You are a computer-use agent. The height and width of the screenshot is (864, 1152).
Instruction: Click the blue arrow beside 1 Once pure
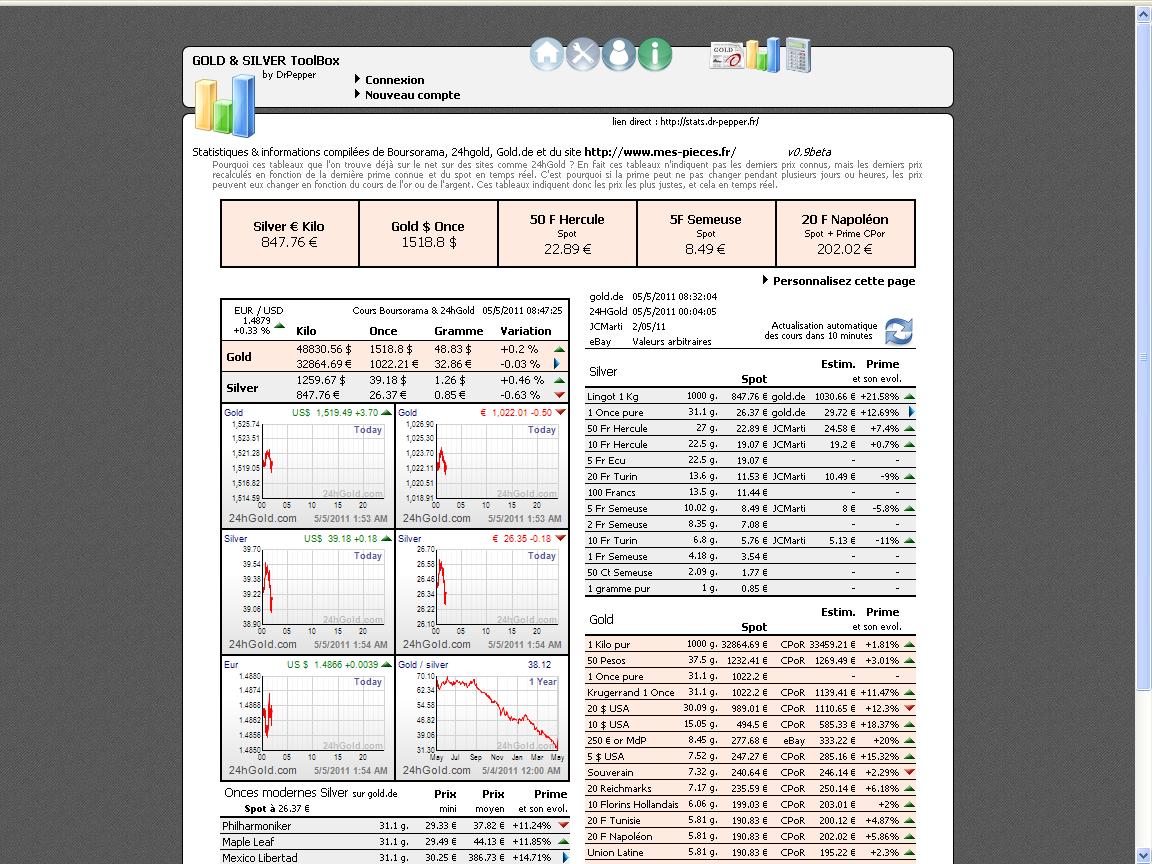(911, 412)
